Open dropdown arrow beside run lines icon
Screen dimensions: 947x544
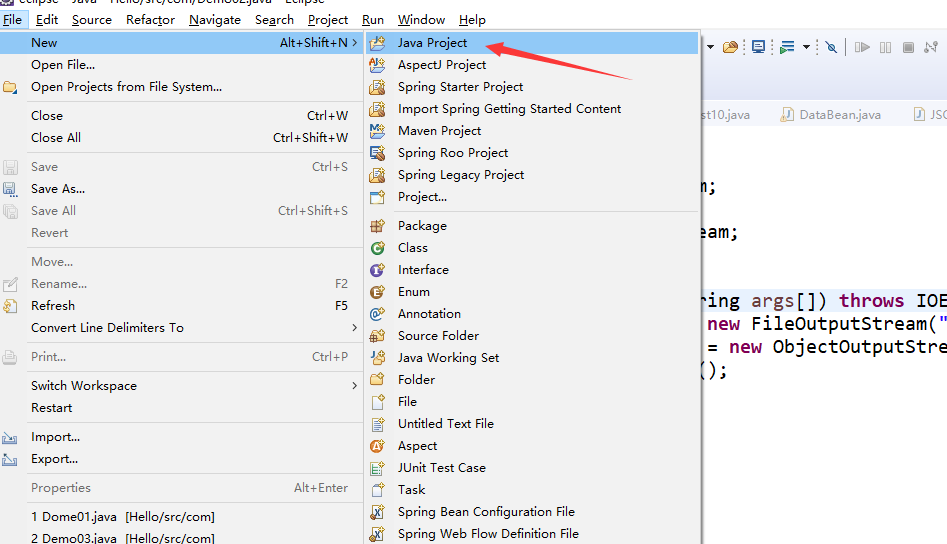coord(806,47)
